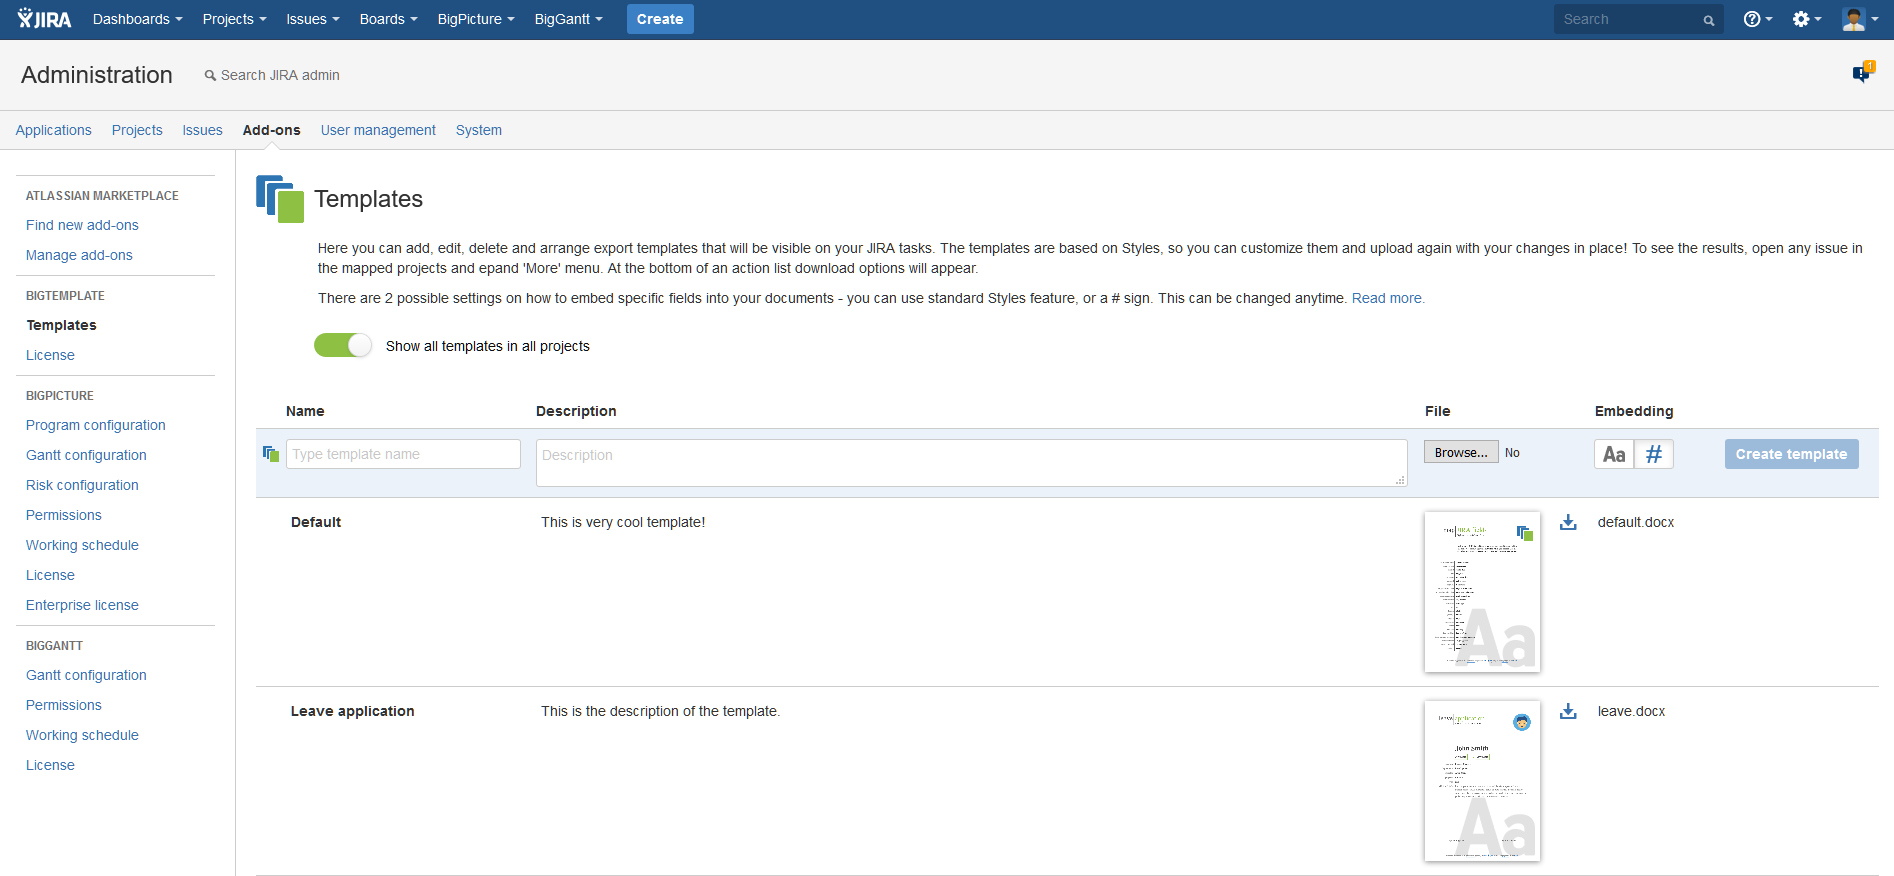1894x876 pixels.
Task: Open BigPicture Permissions link
Action: 64,515
